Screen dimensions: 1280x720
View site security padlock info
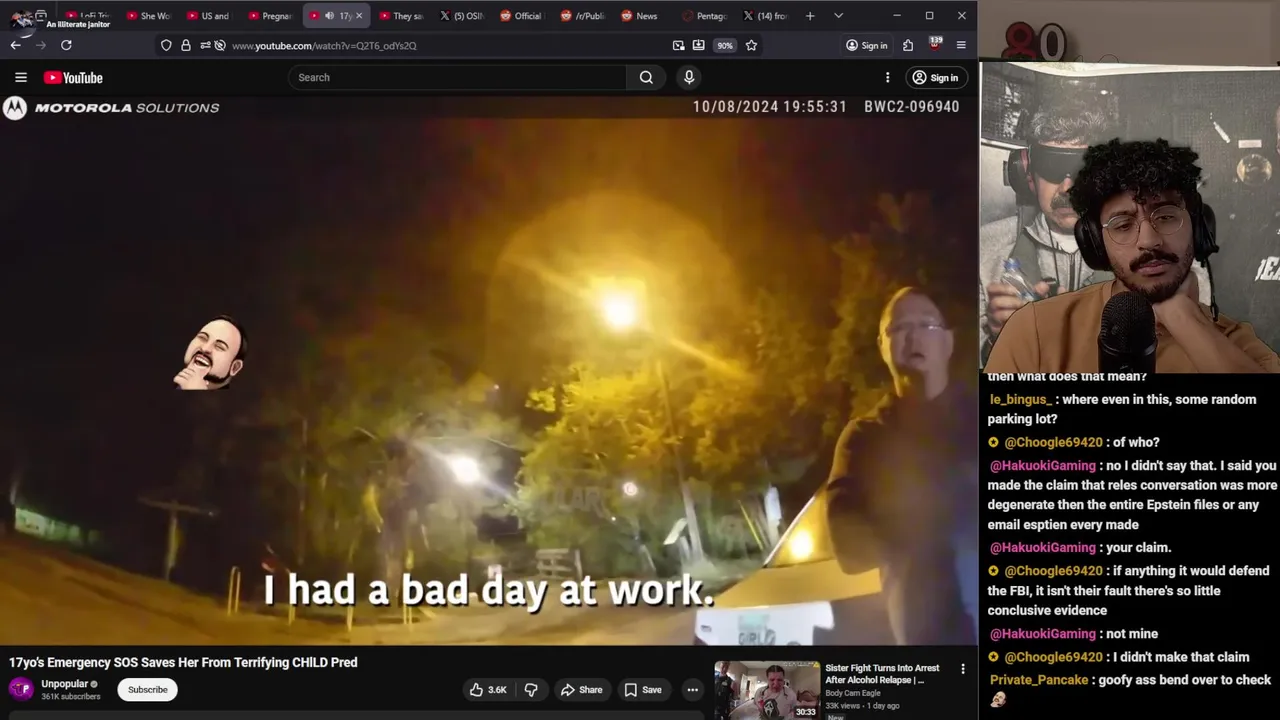point(185,45)
